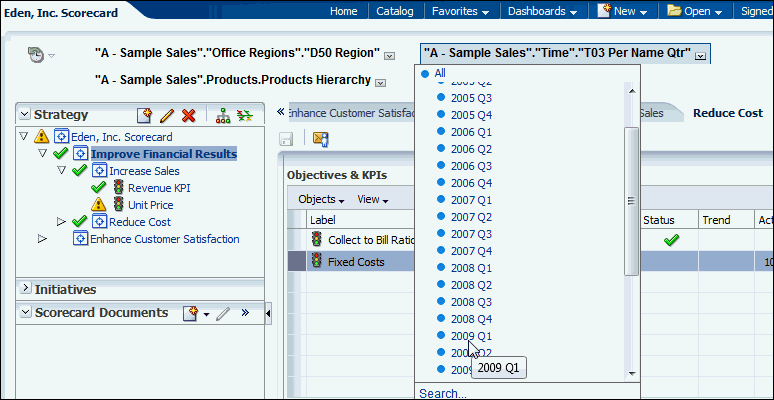Open the Favorites menu
Viewport: 774px width, 400px height.
[461, 11]
